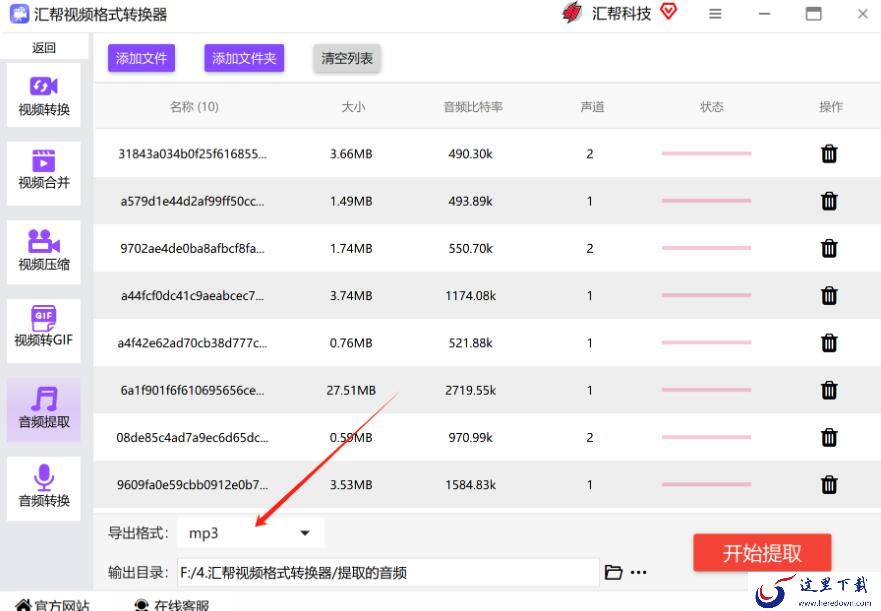
Task: Click the 添加文件 button
Action: (141, 58)
